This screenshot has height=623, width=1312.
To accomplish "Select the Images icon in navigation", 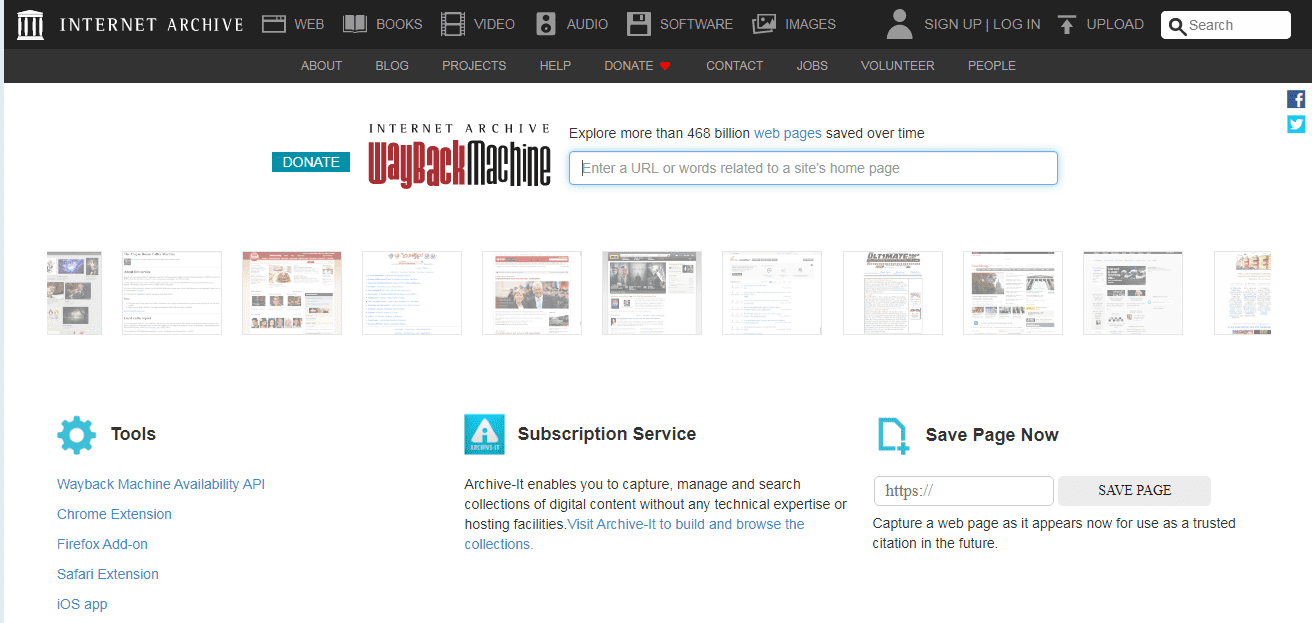I will click(764, 24).
